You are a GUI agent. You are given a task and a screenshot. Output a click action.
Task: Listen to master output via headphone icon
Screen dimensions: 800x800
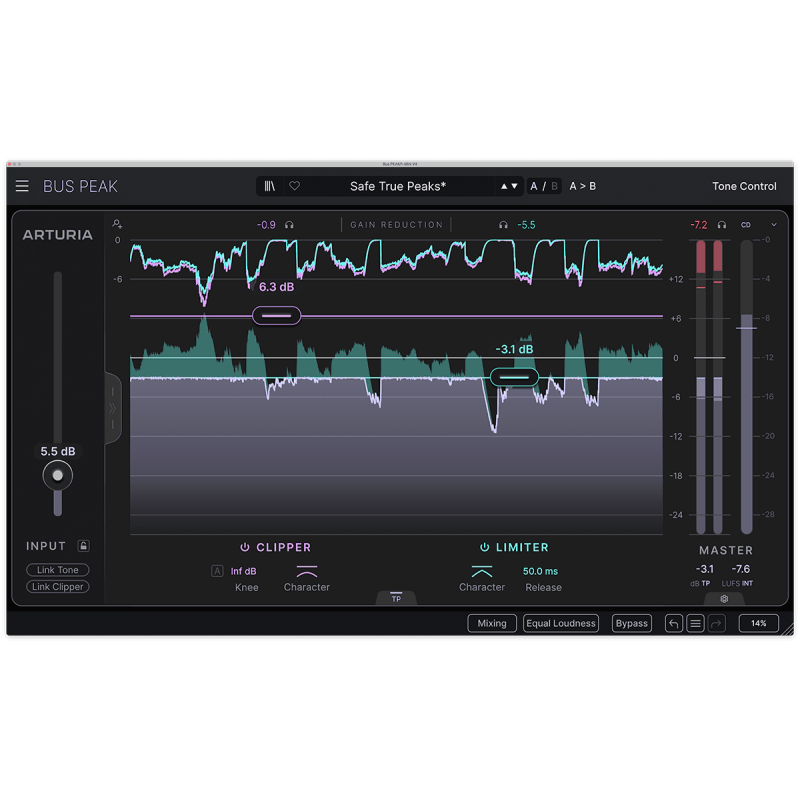click(x=721, y=225)
